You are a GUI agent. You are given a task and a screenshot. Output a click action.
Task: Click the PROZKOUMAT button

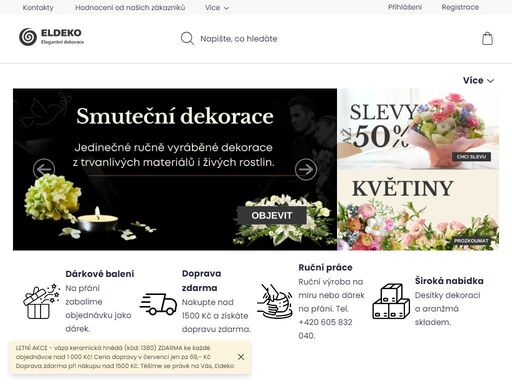pyautogui.click(x=471, y=240)
